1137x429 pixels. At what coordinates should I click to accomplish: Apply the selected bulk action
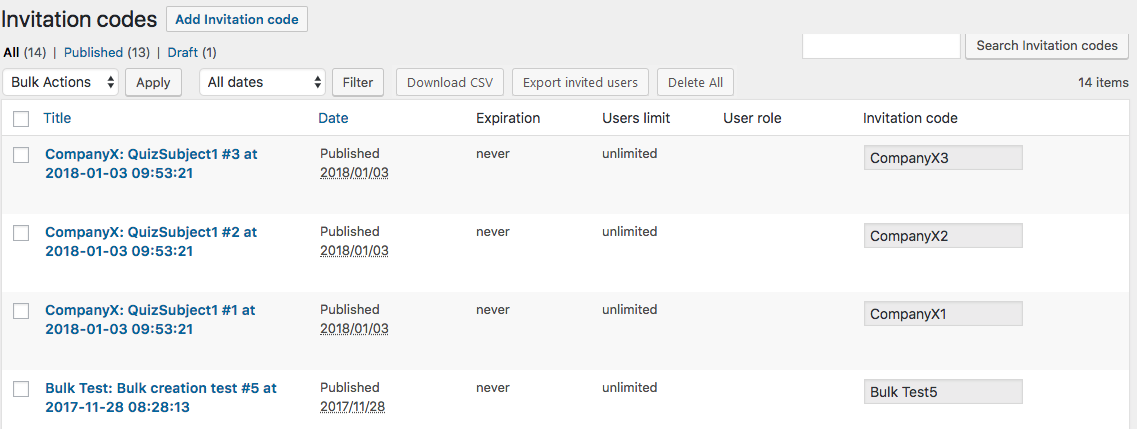pyautogui.click(x=153, y=83)
